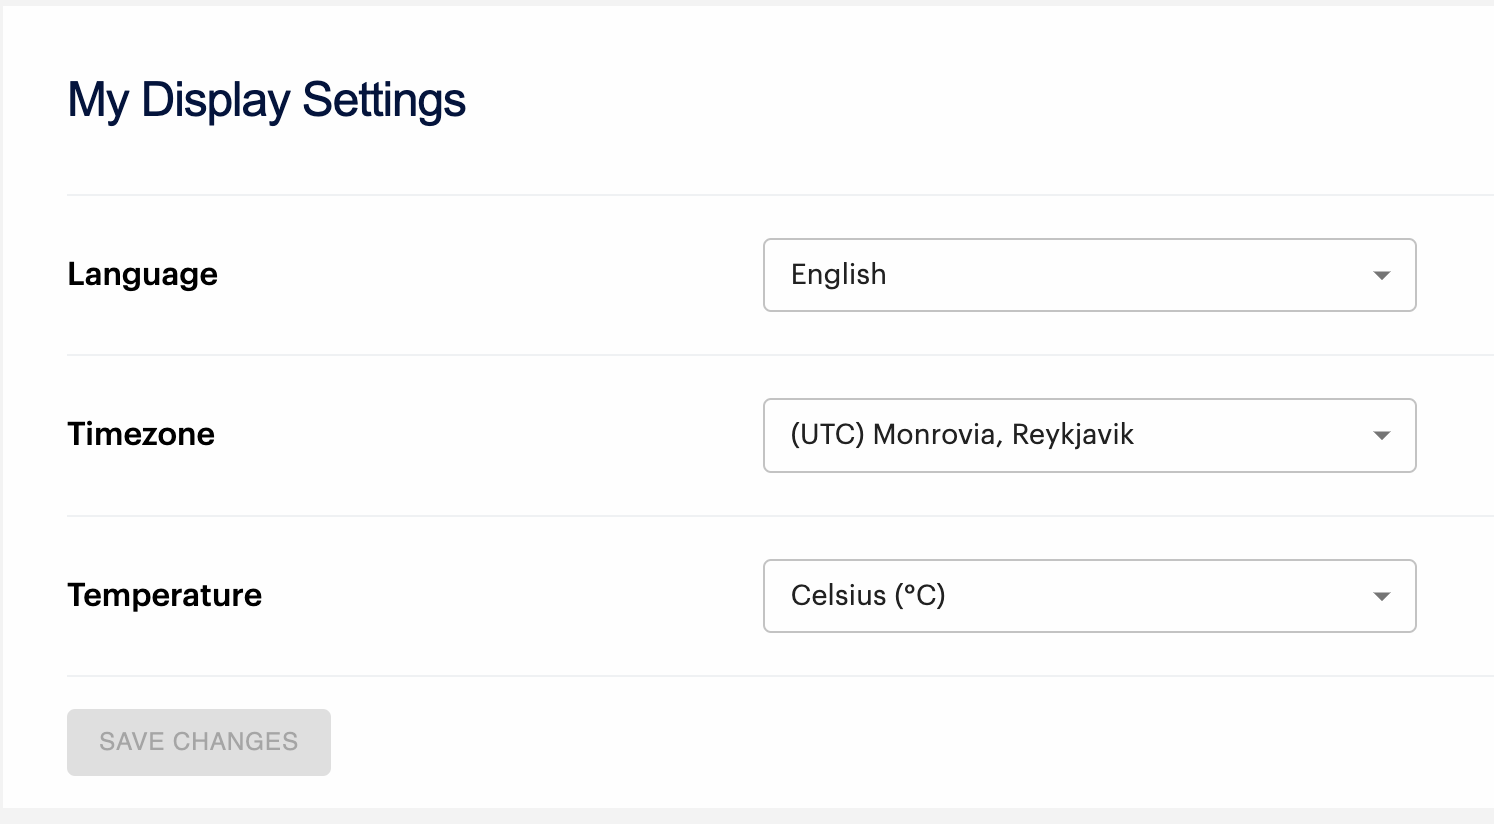Click the Timezone field label

[141, 434]
